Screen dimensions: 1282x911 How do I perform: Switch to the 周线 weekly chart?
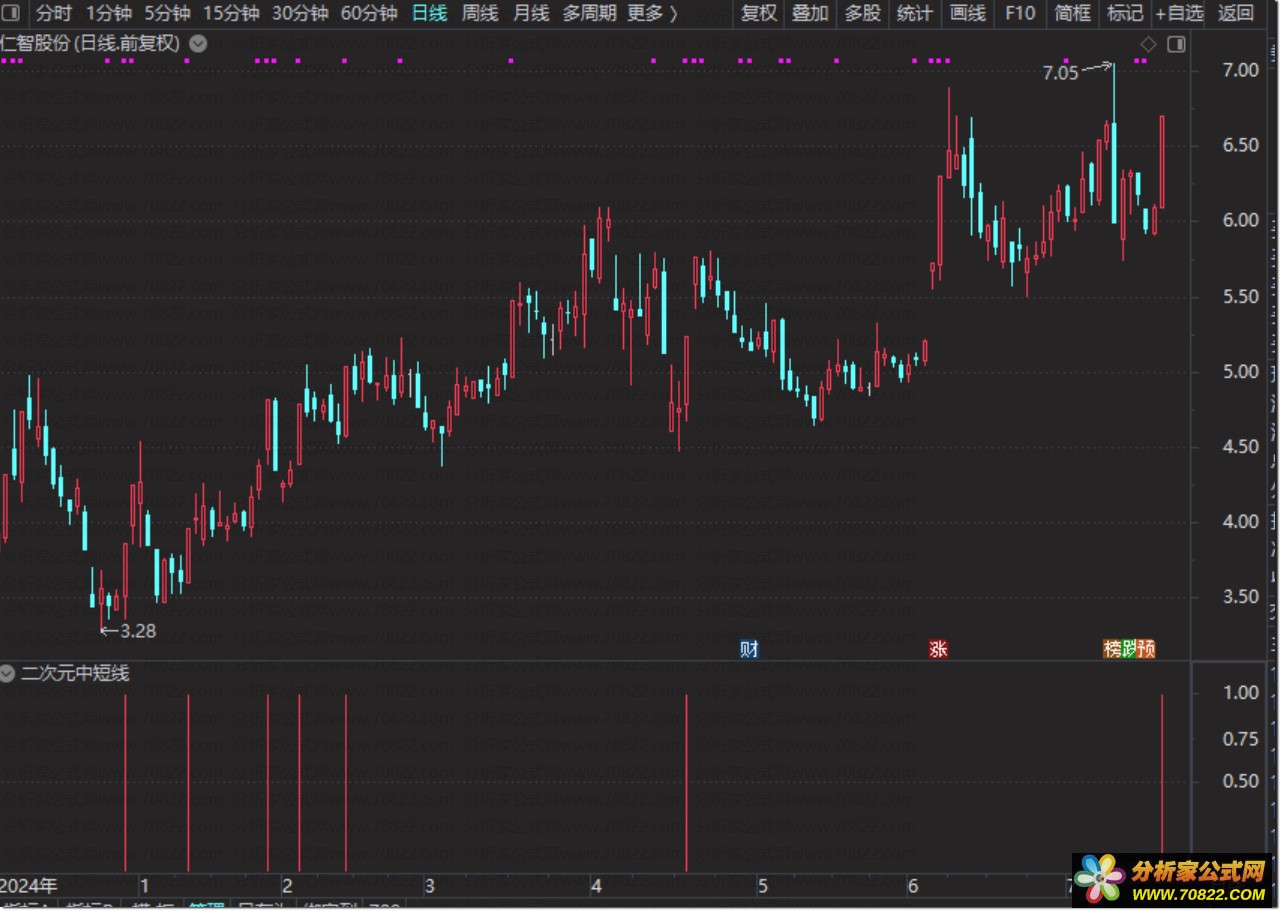(480, 13)
